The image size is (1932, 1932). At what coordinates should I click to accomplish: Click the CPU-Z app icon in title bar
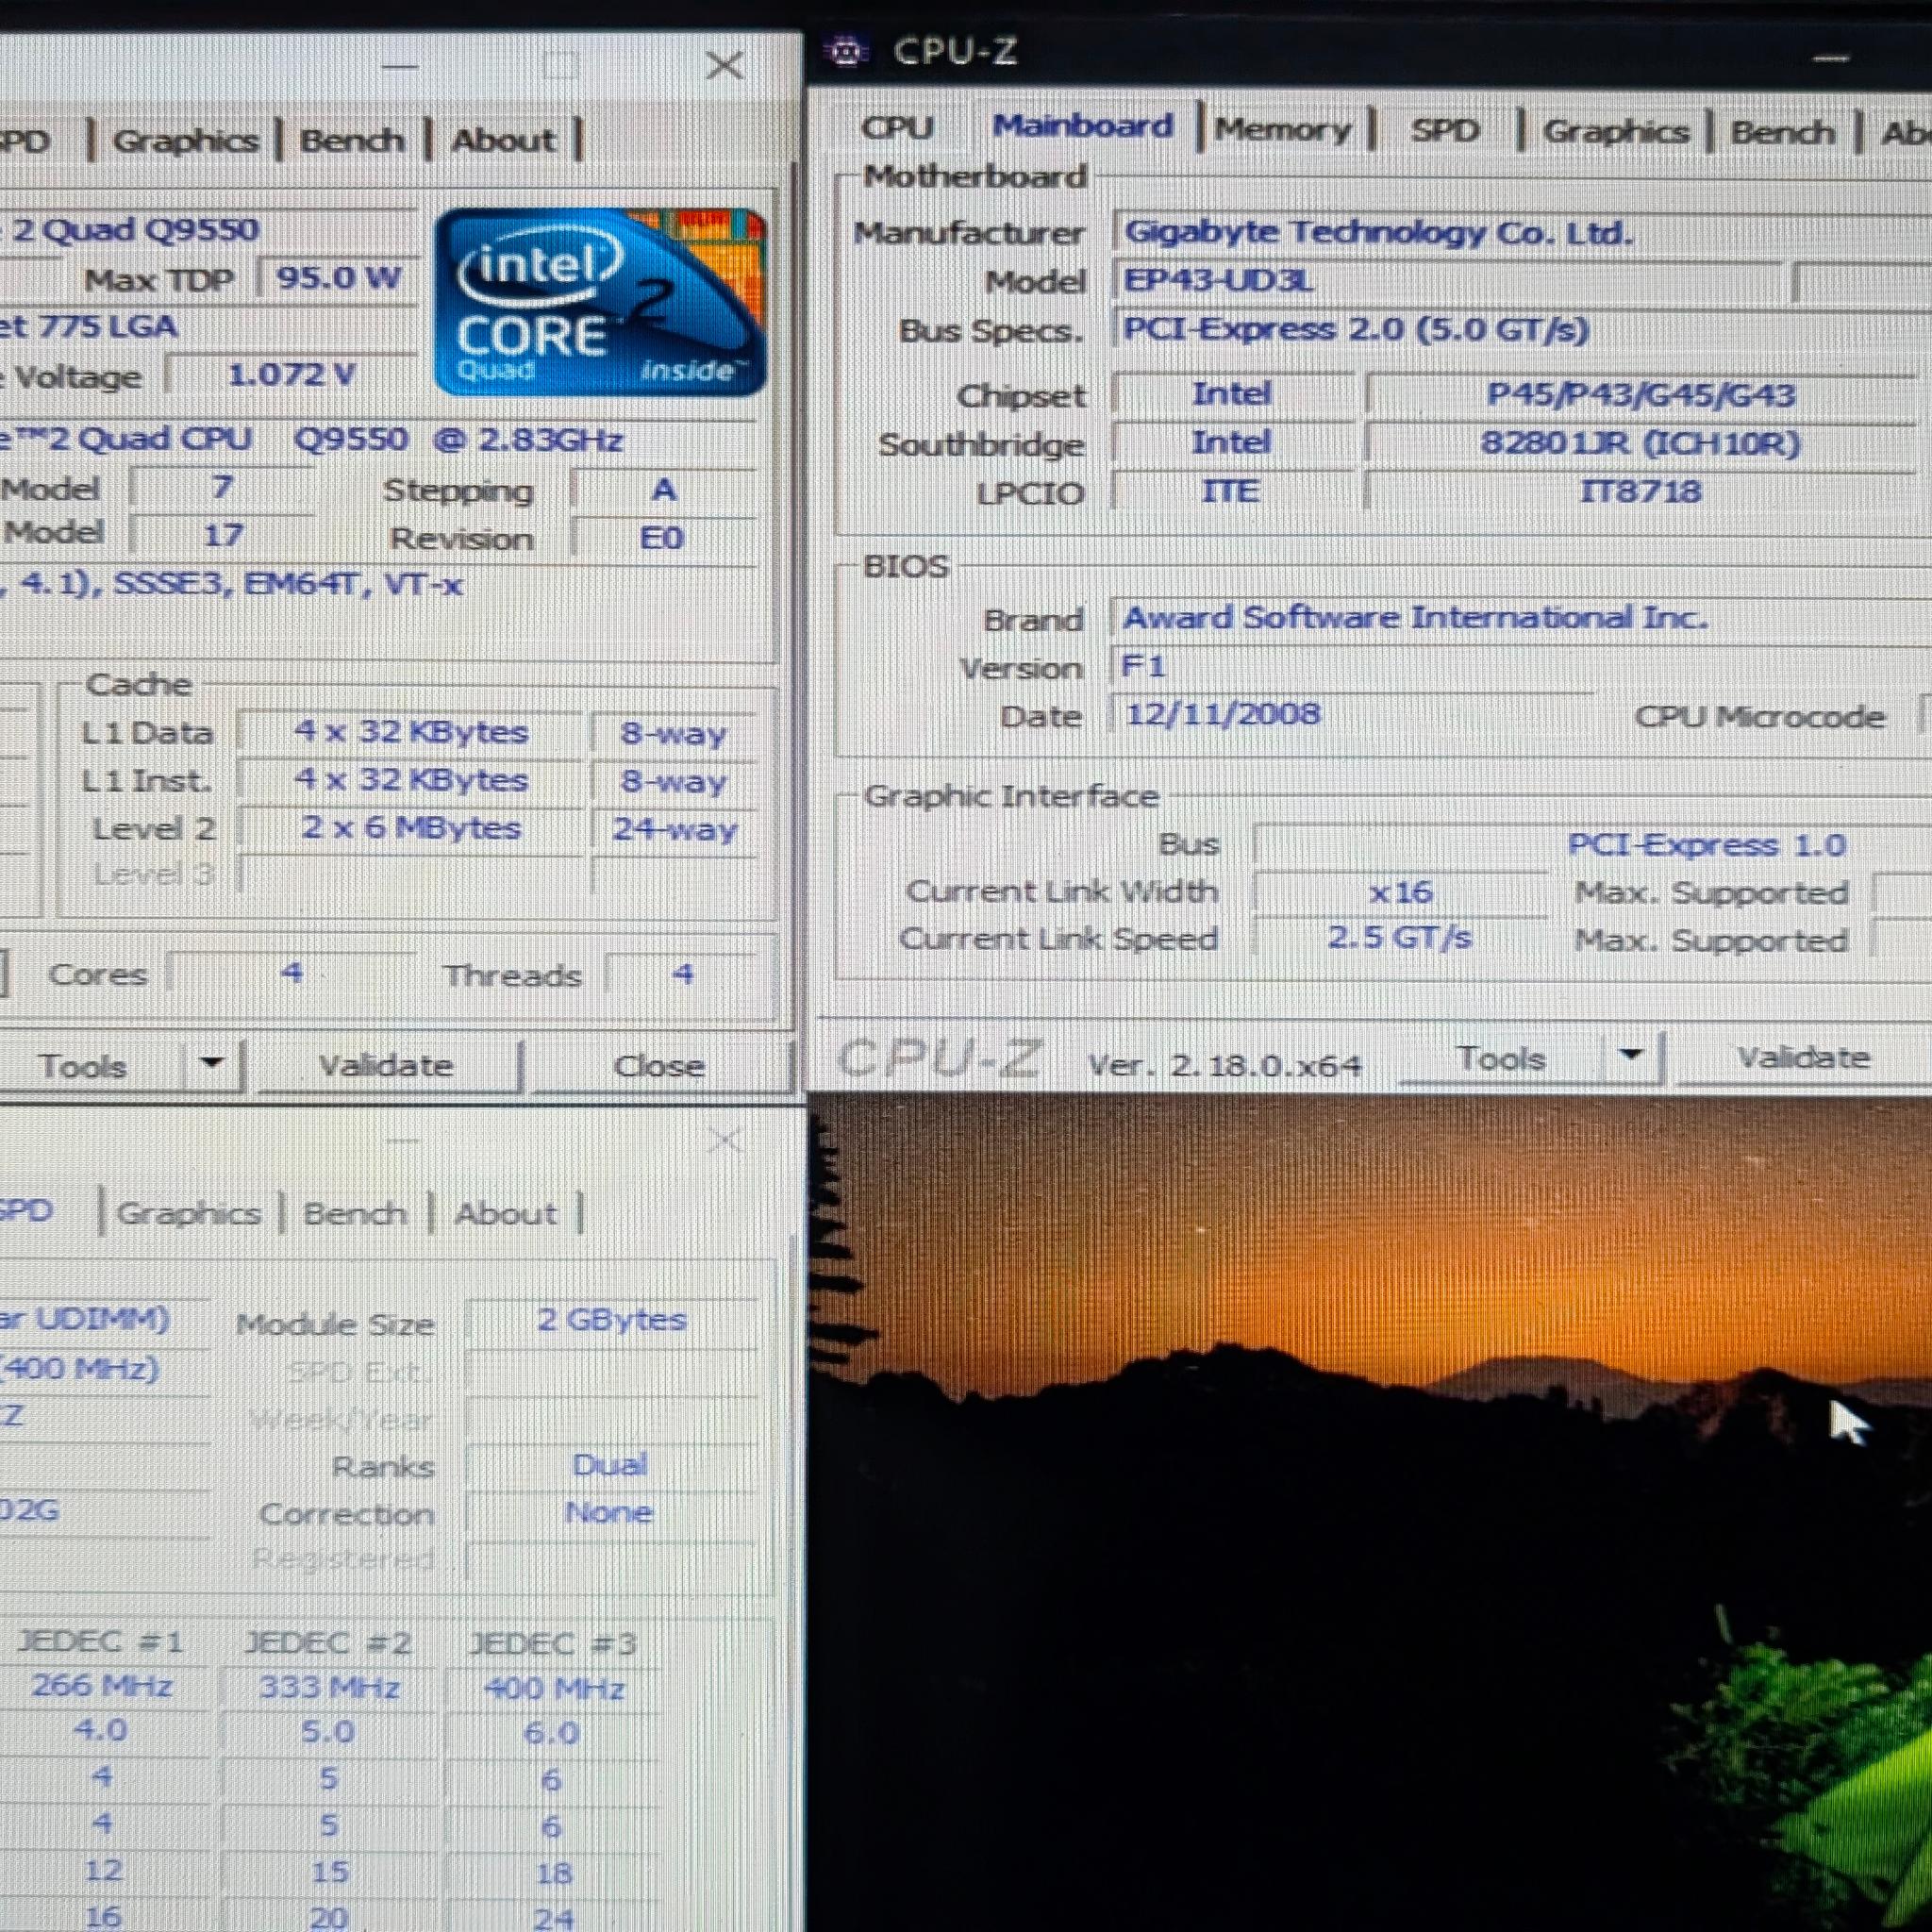coord(847,50)
